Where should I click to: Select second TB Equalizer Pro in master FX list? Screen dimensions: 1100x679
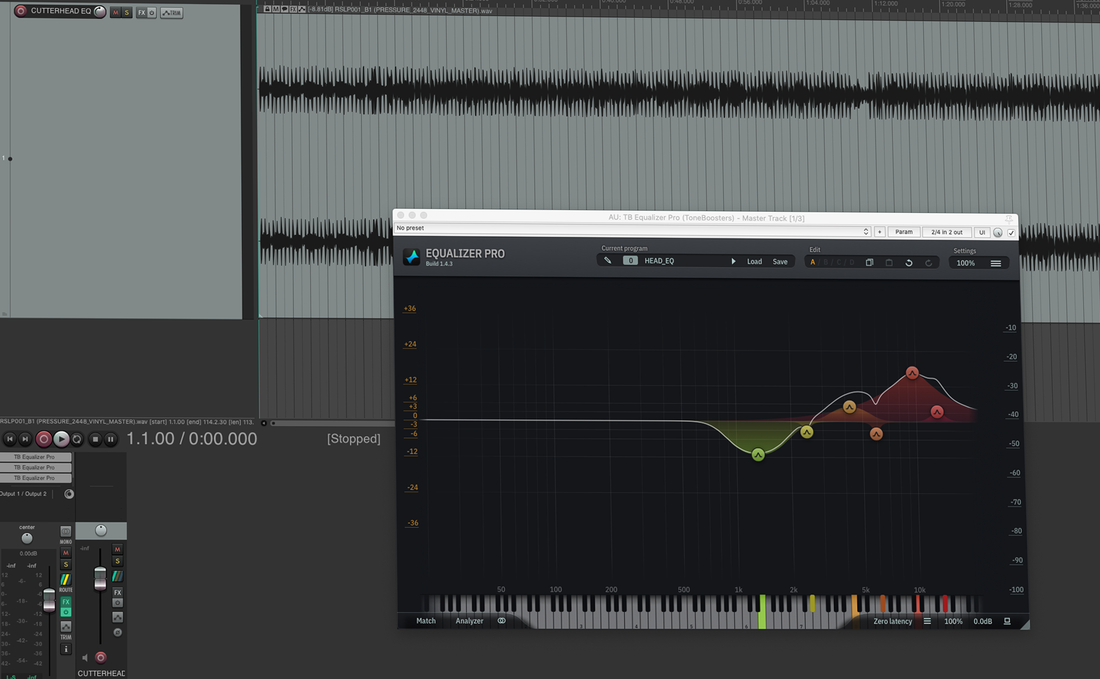35,467
